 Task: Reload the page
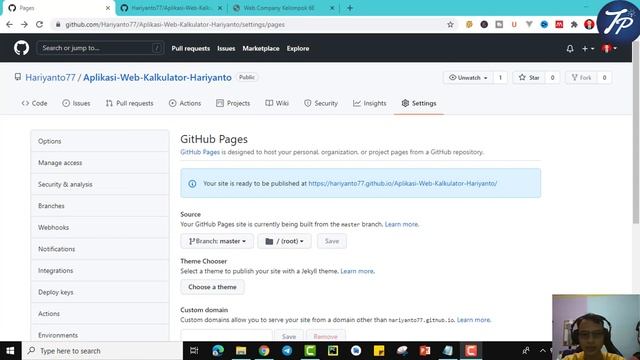[x=39, y=24]
